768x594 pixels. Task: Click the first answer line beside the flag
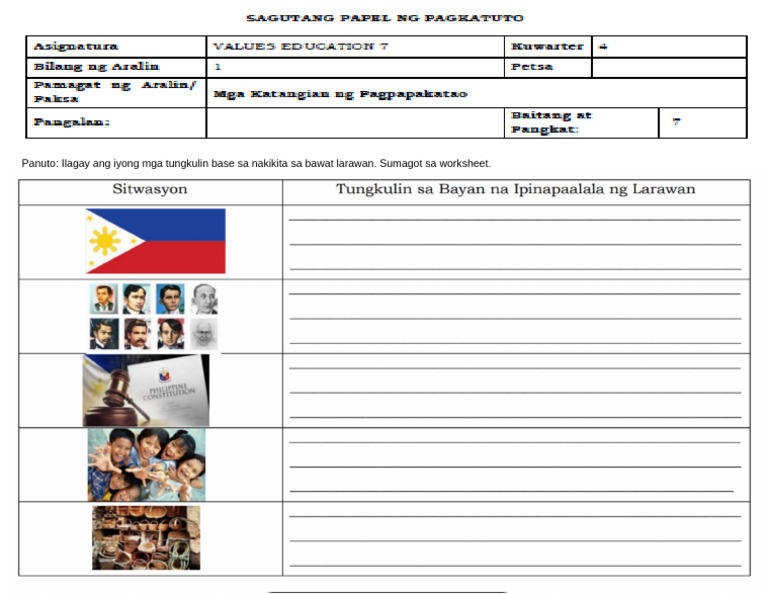click(x=515, y=220)
